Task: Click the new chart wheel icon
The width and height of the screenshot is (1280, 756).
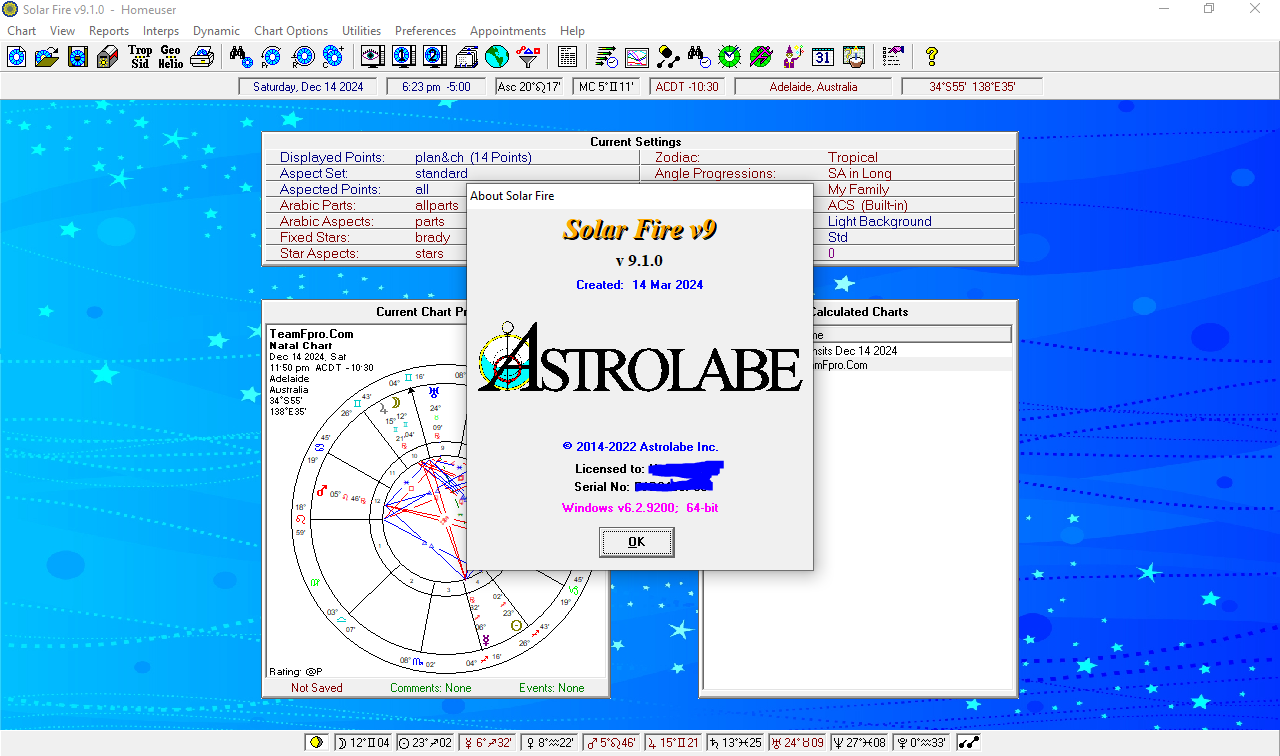Action: [x=16, y=56]
